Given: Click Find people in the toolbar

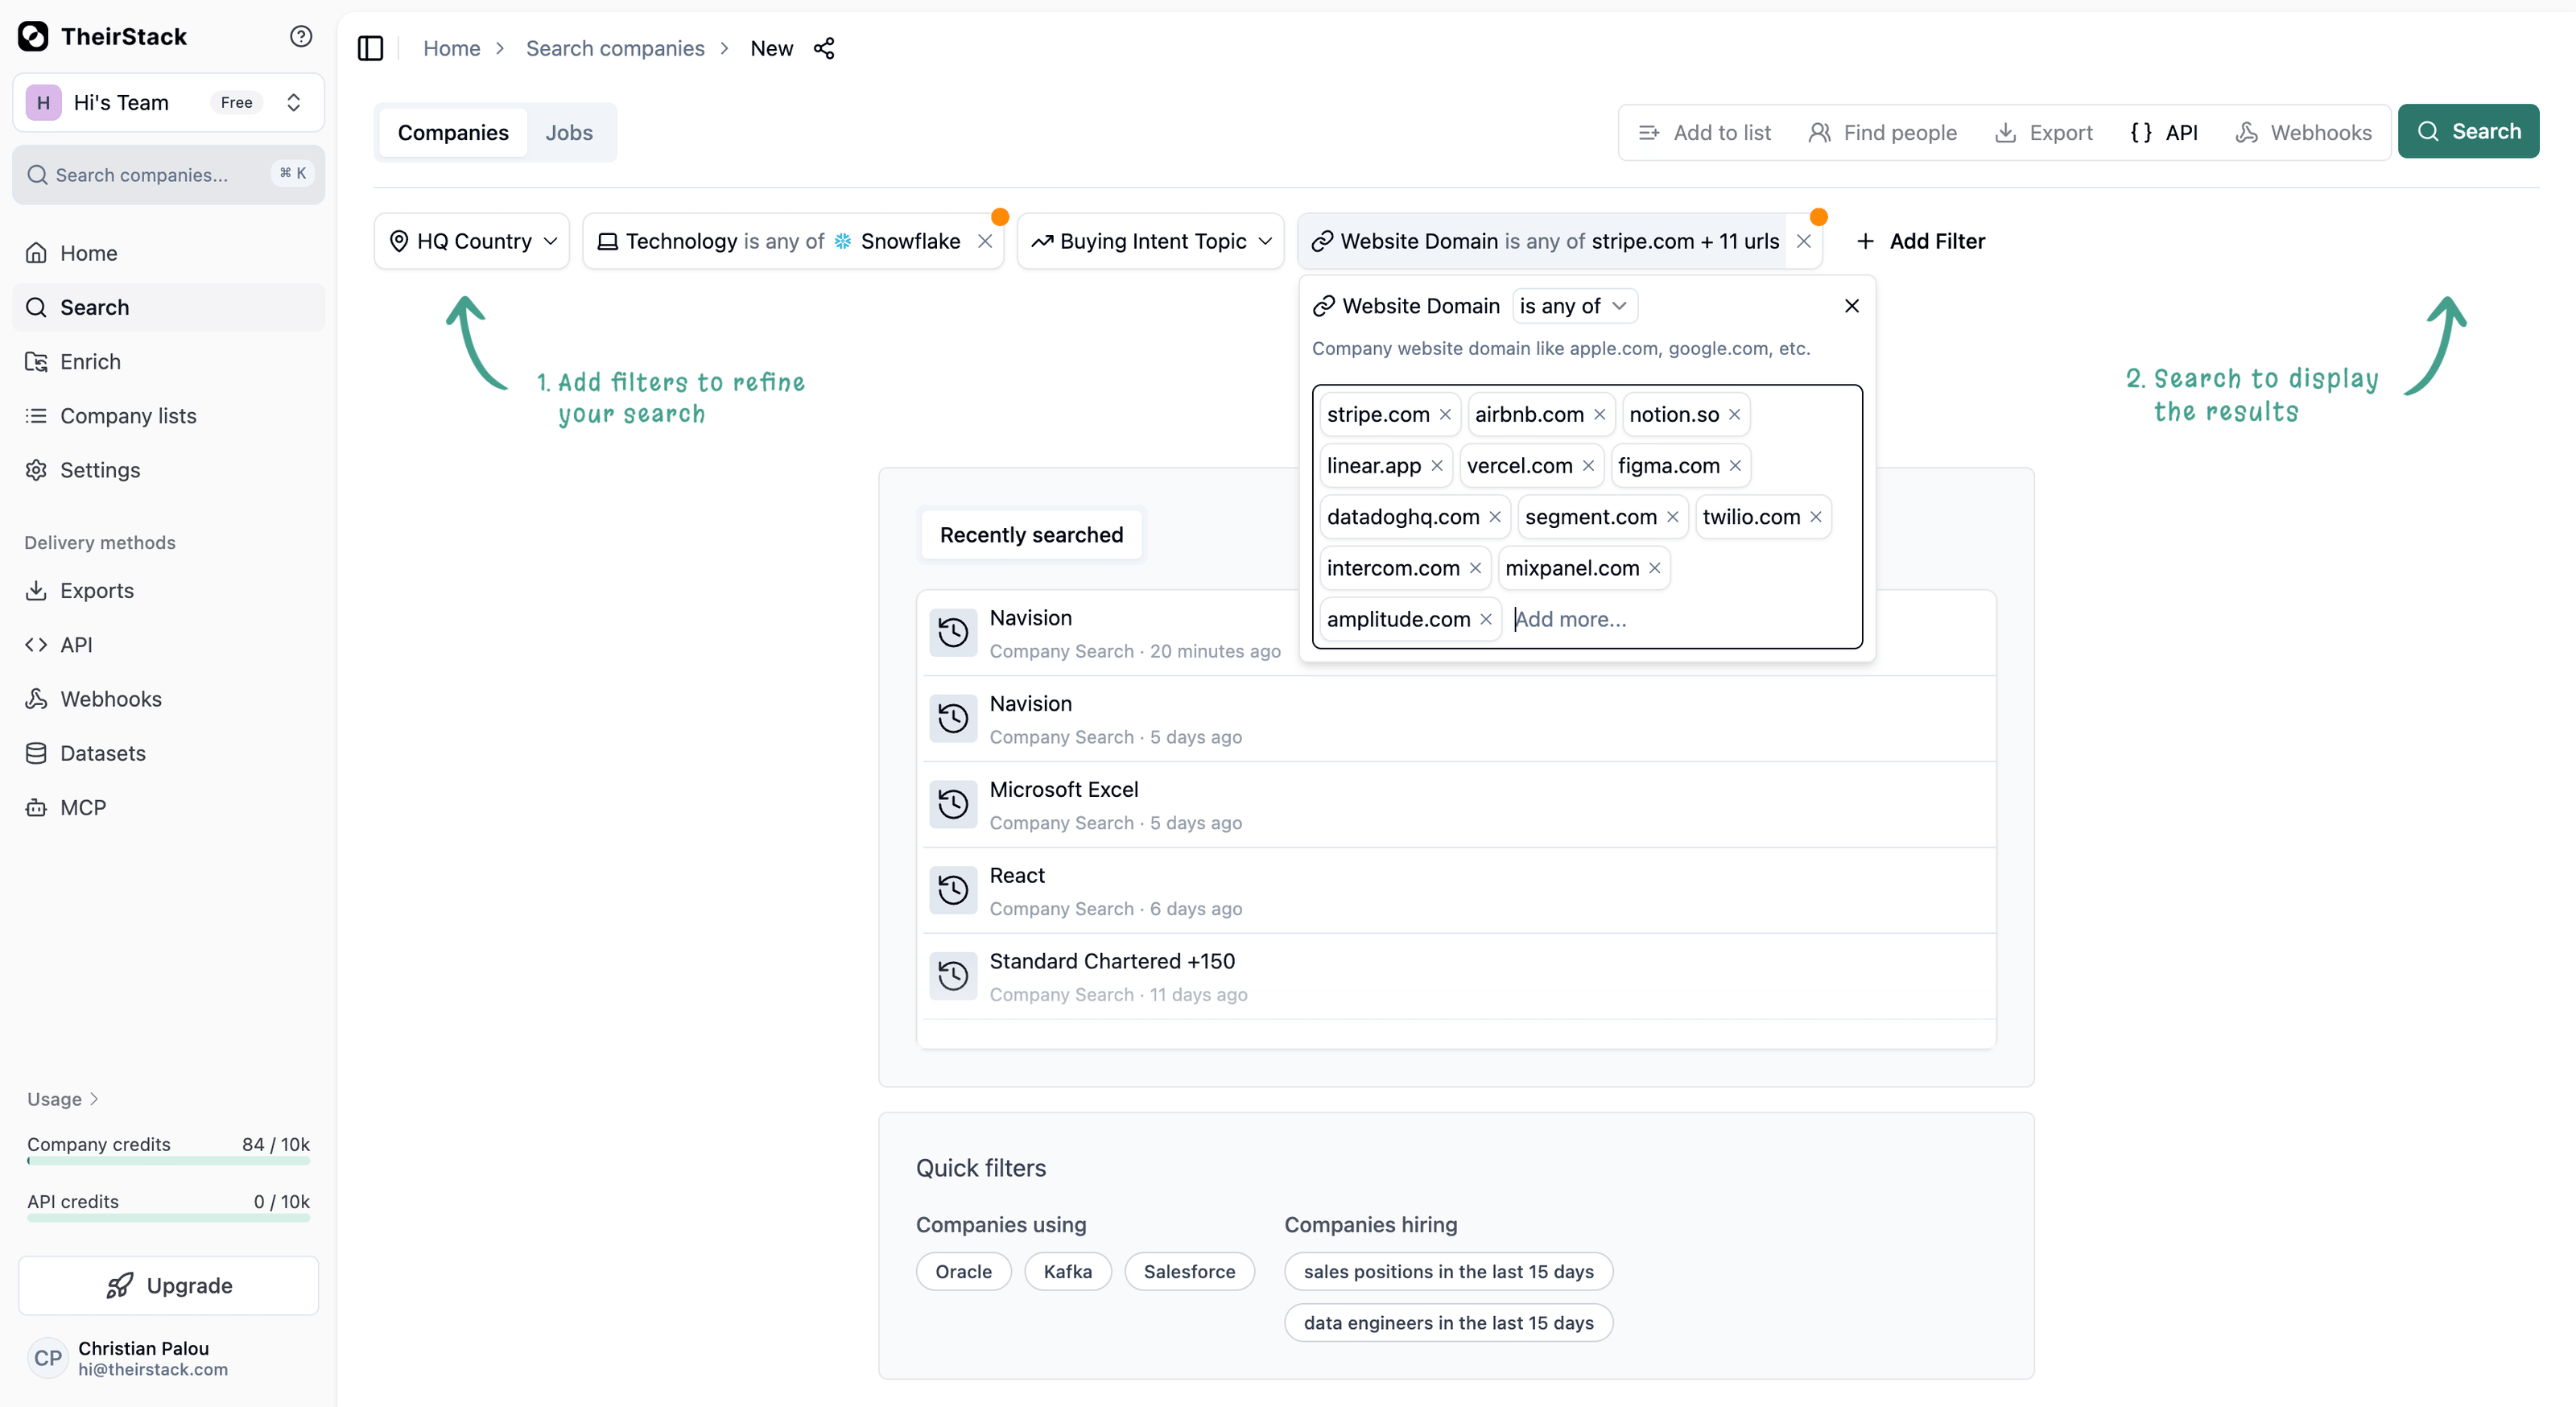Looking at the screenshot, I should tap(1882, 133).
